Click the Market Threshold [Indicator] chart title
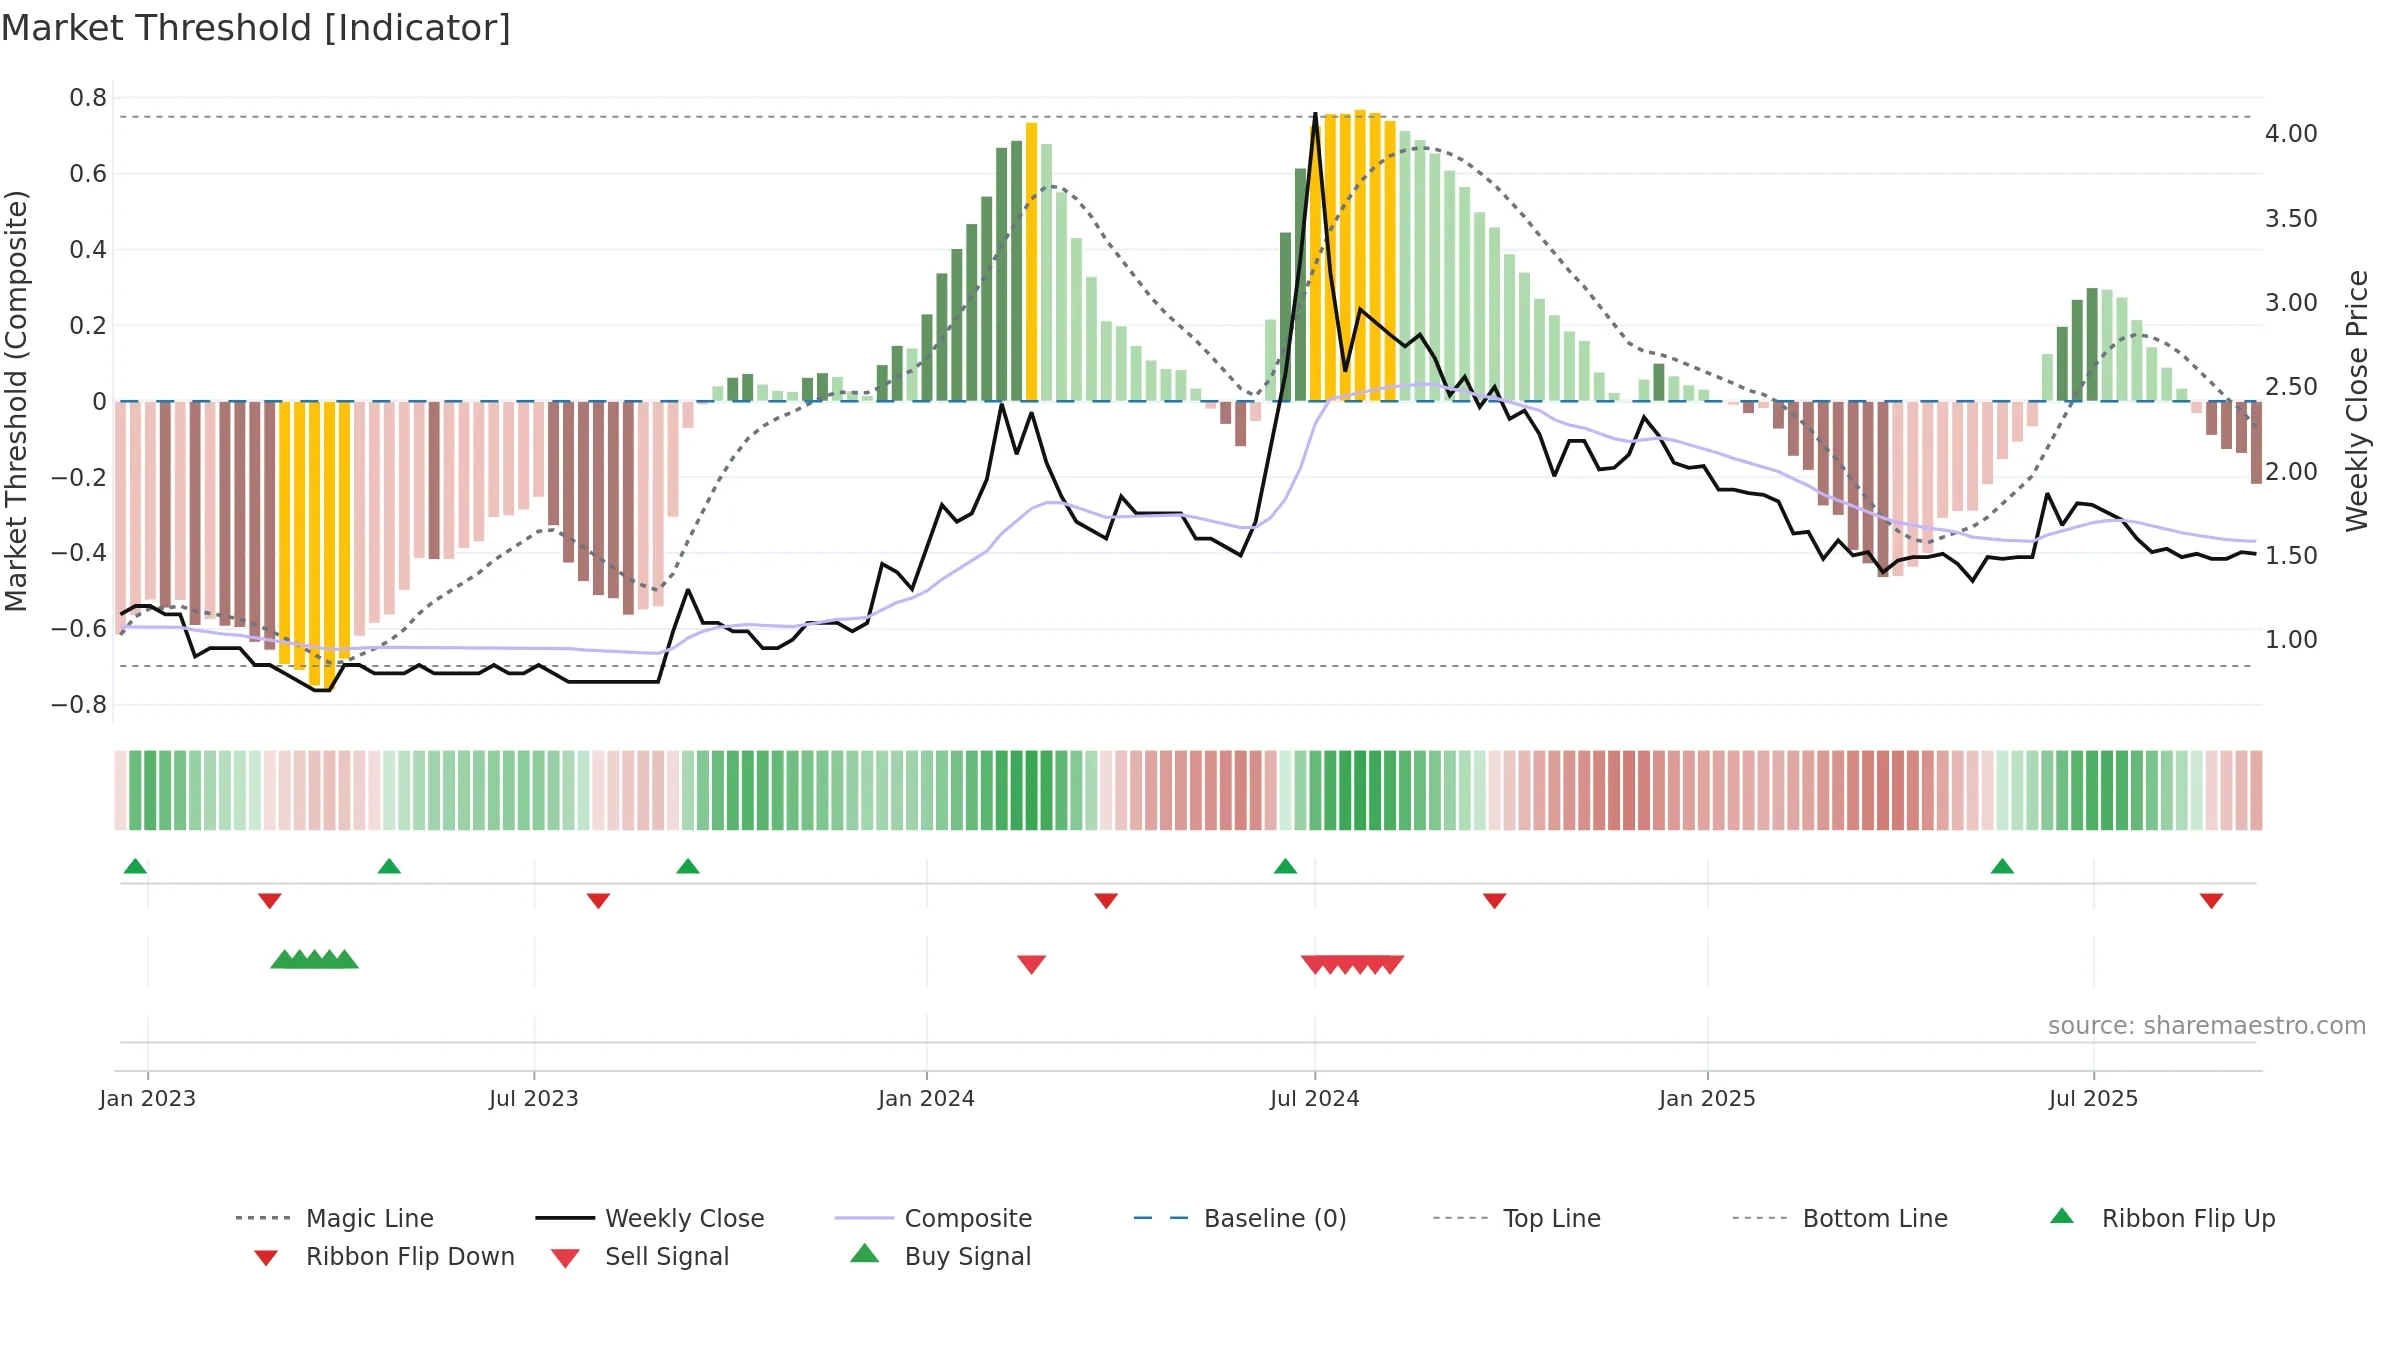This screenshot has width=2400, height=1350. pyautogui.click(x=256, y=28)
